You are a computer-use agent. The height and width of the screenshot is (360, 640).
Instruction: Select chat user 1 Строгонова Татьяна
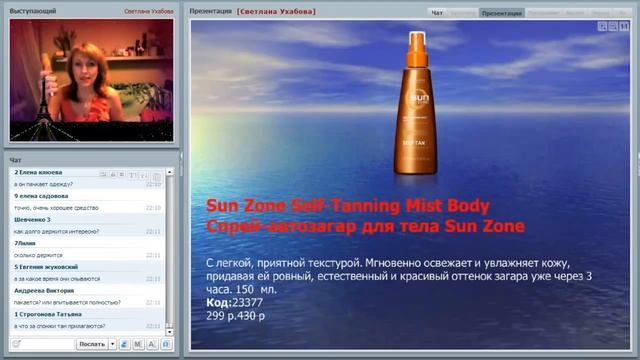(x=48, y=314)
